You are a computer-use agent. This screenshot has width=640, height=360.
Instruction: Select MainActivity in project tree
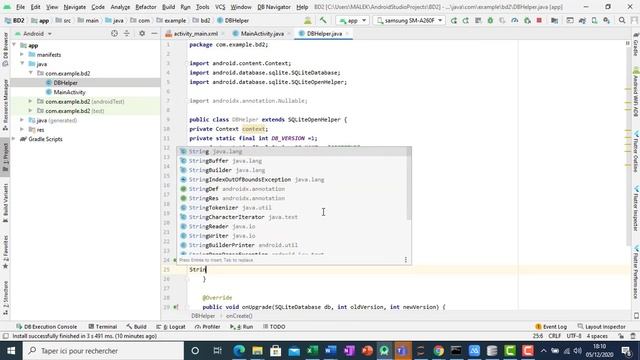69,92
